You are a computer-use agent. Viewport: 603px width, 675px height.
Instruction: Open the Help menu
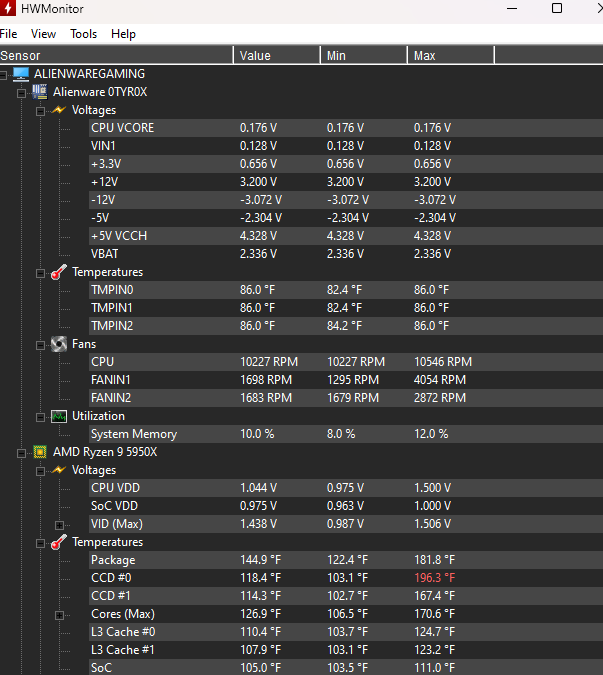coord(123,34)
